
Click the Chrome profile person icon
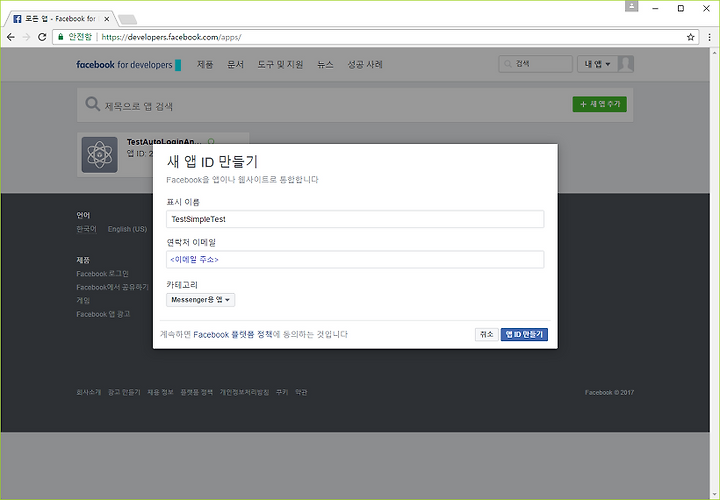(632, 6)
